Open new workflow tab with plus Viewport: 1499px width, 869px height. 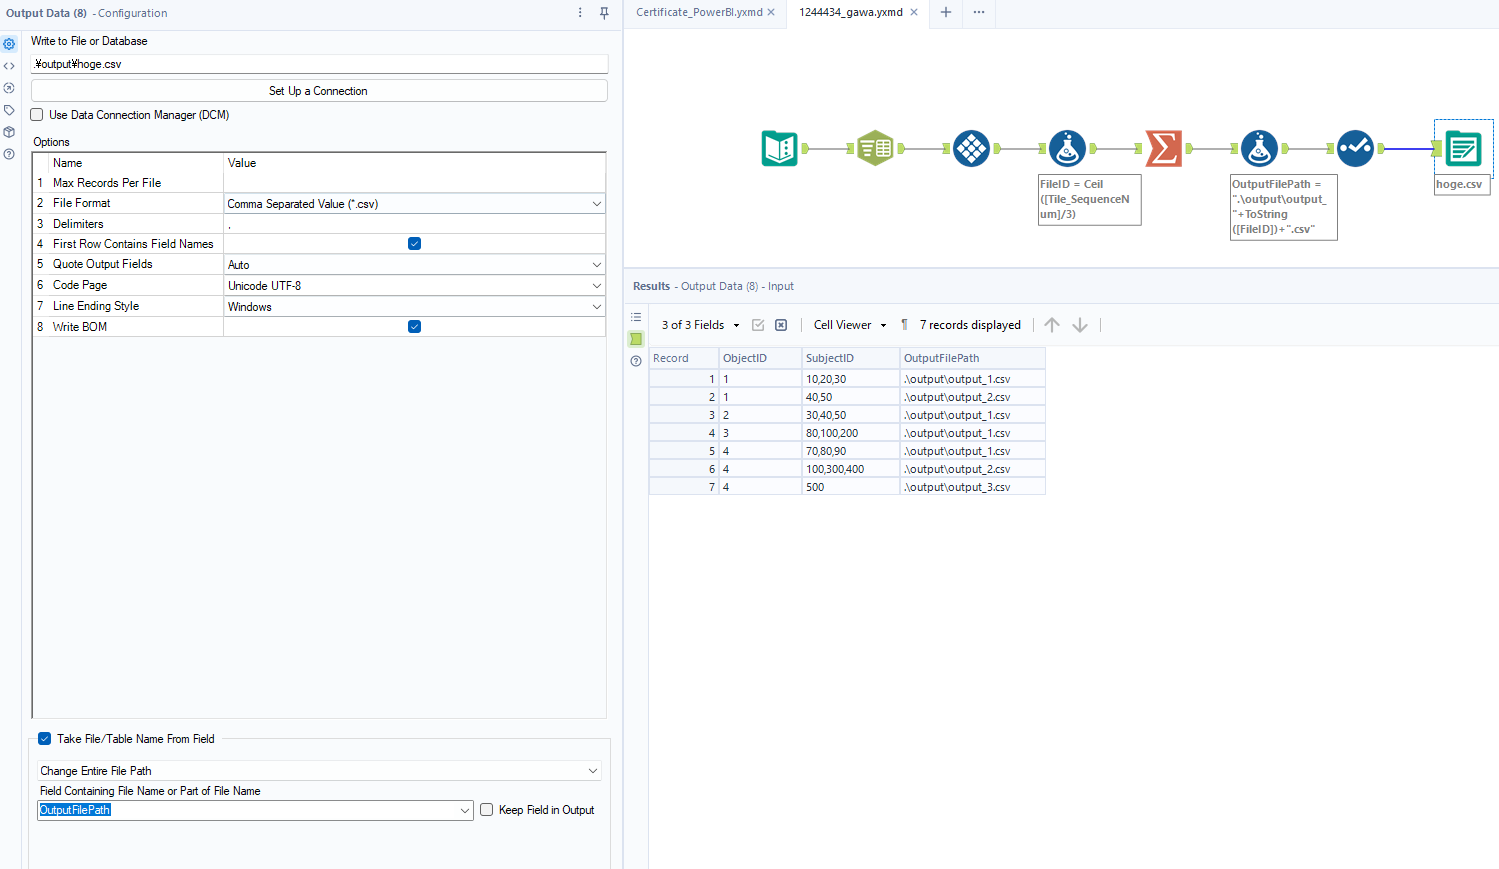coord(945,13)
